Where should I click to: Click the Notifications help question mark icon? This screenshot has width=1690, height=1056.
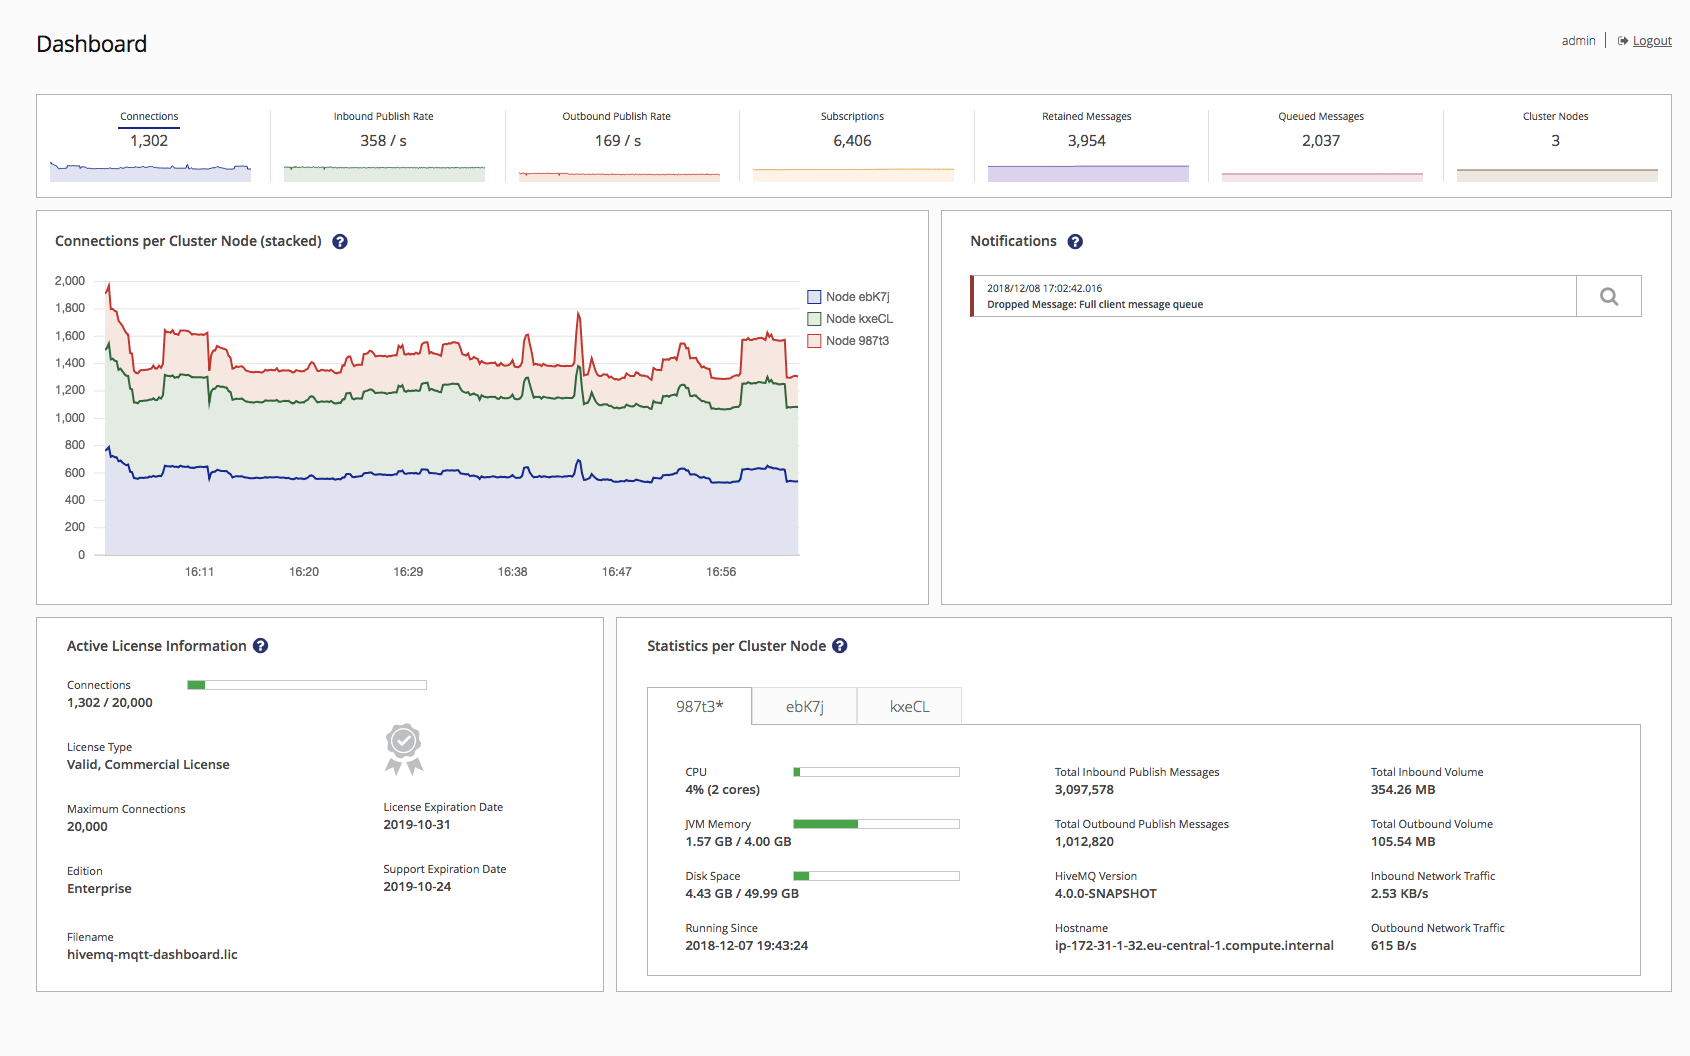click(1075, 241)
